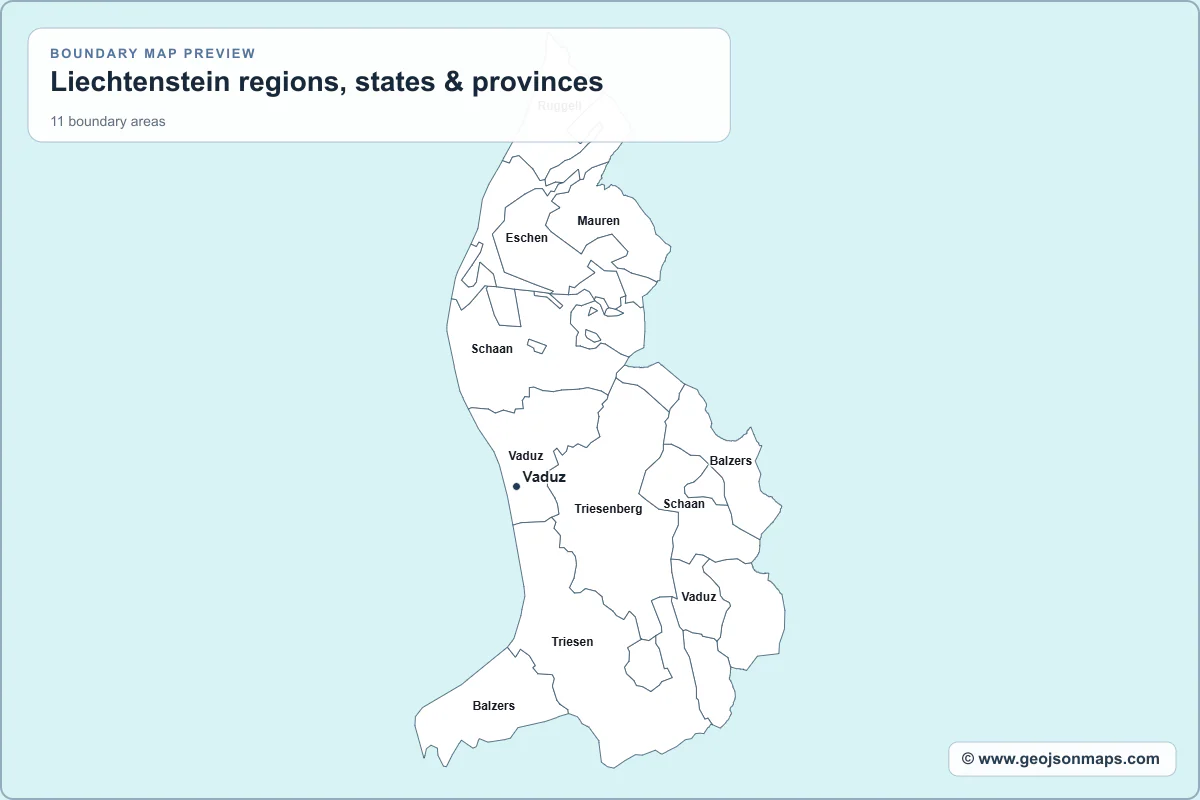This screenshot has height=800, width=1200.
Task: Select the Triesenberg label on the map
Action: coord(608,509)
